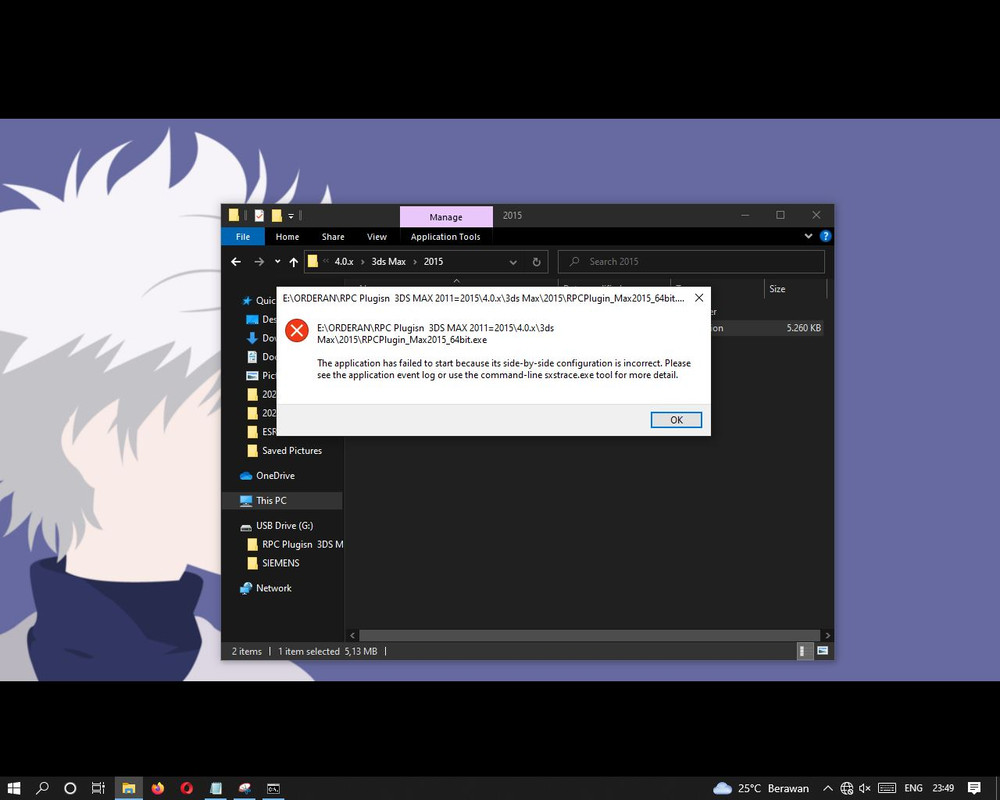The height and width of the screenshot is (800, 1000).
Task: Open the Windows Start menu
Action: [14, 788]
